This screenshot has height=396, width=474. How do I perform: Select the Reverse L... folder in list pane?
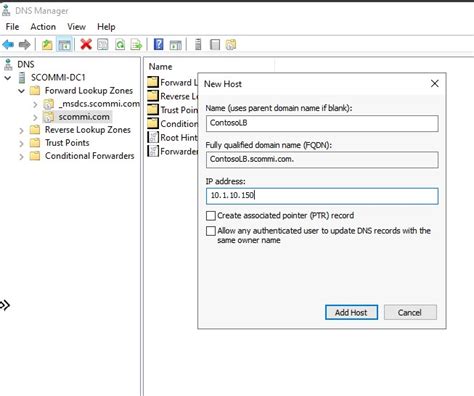click(172, 96)
